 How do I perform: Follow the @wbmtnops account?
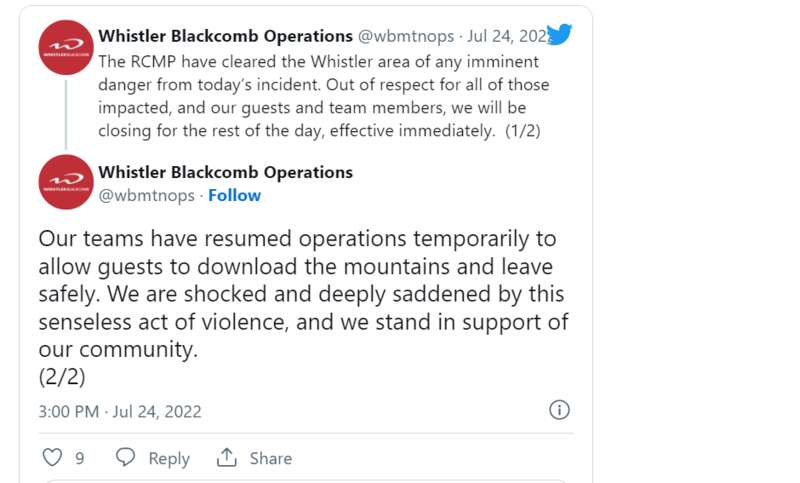tap(234, 195)
